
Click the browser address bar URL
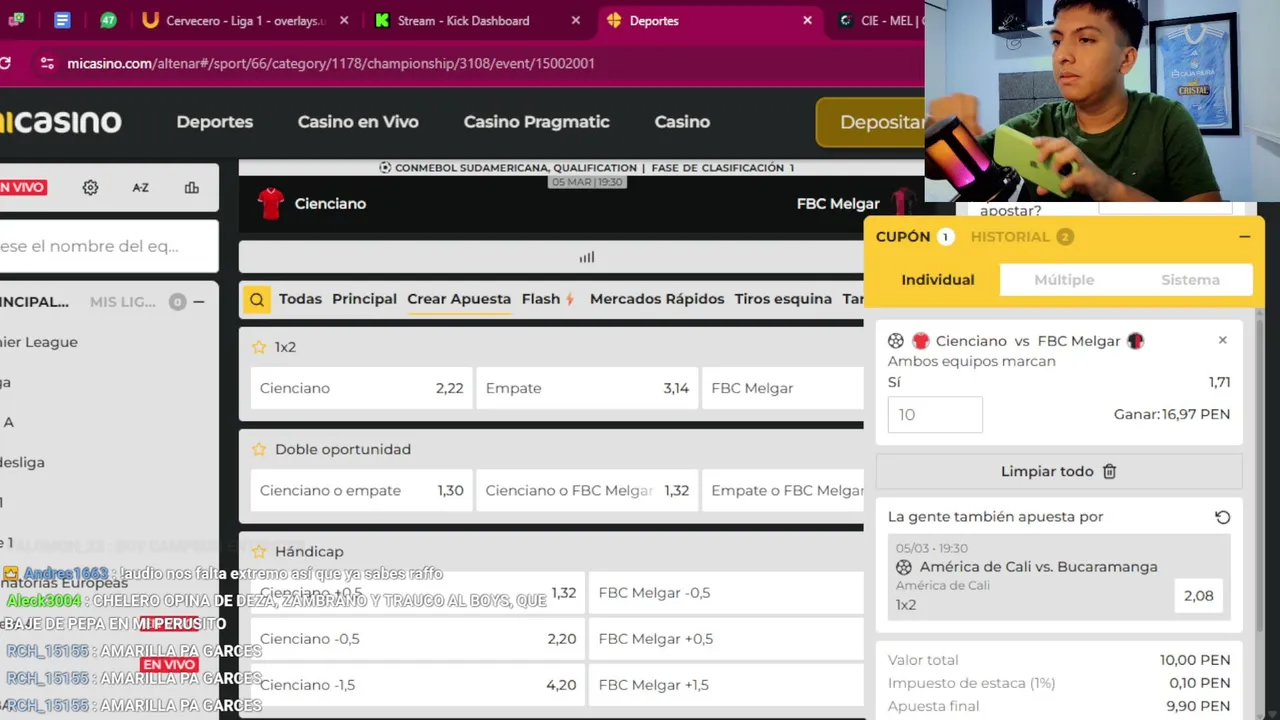coord(331,63)
